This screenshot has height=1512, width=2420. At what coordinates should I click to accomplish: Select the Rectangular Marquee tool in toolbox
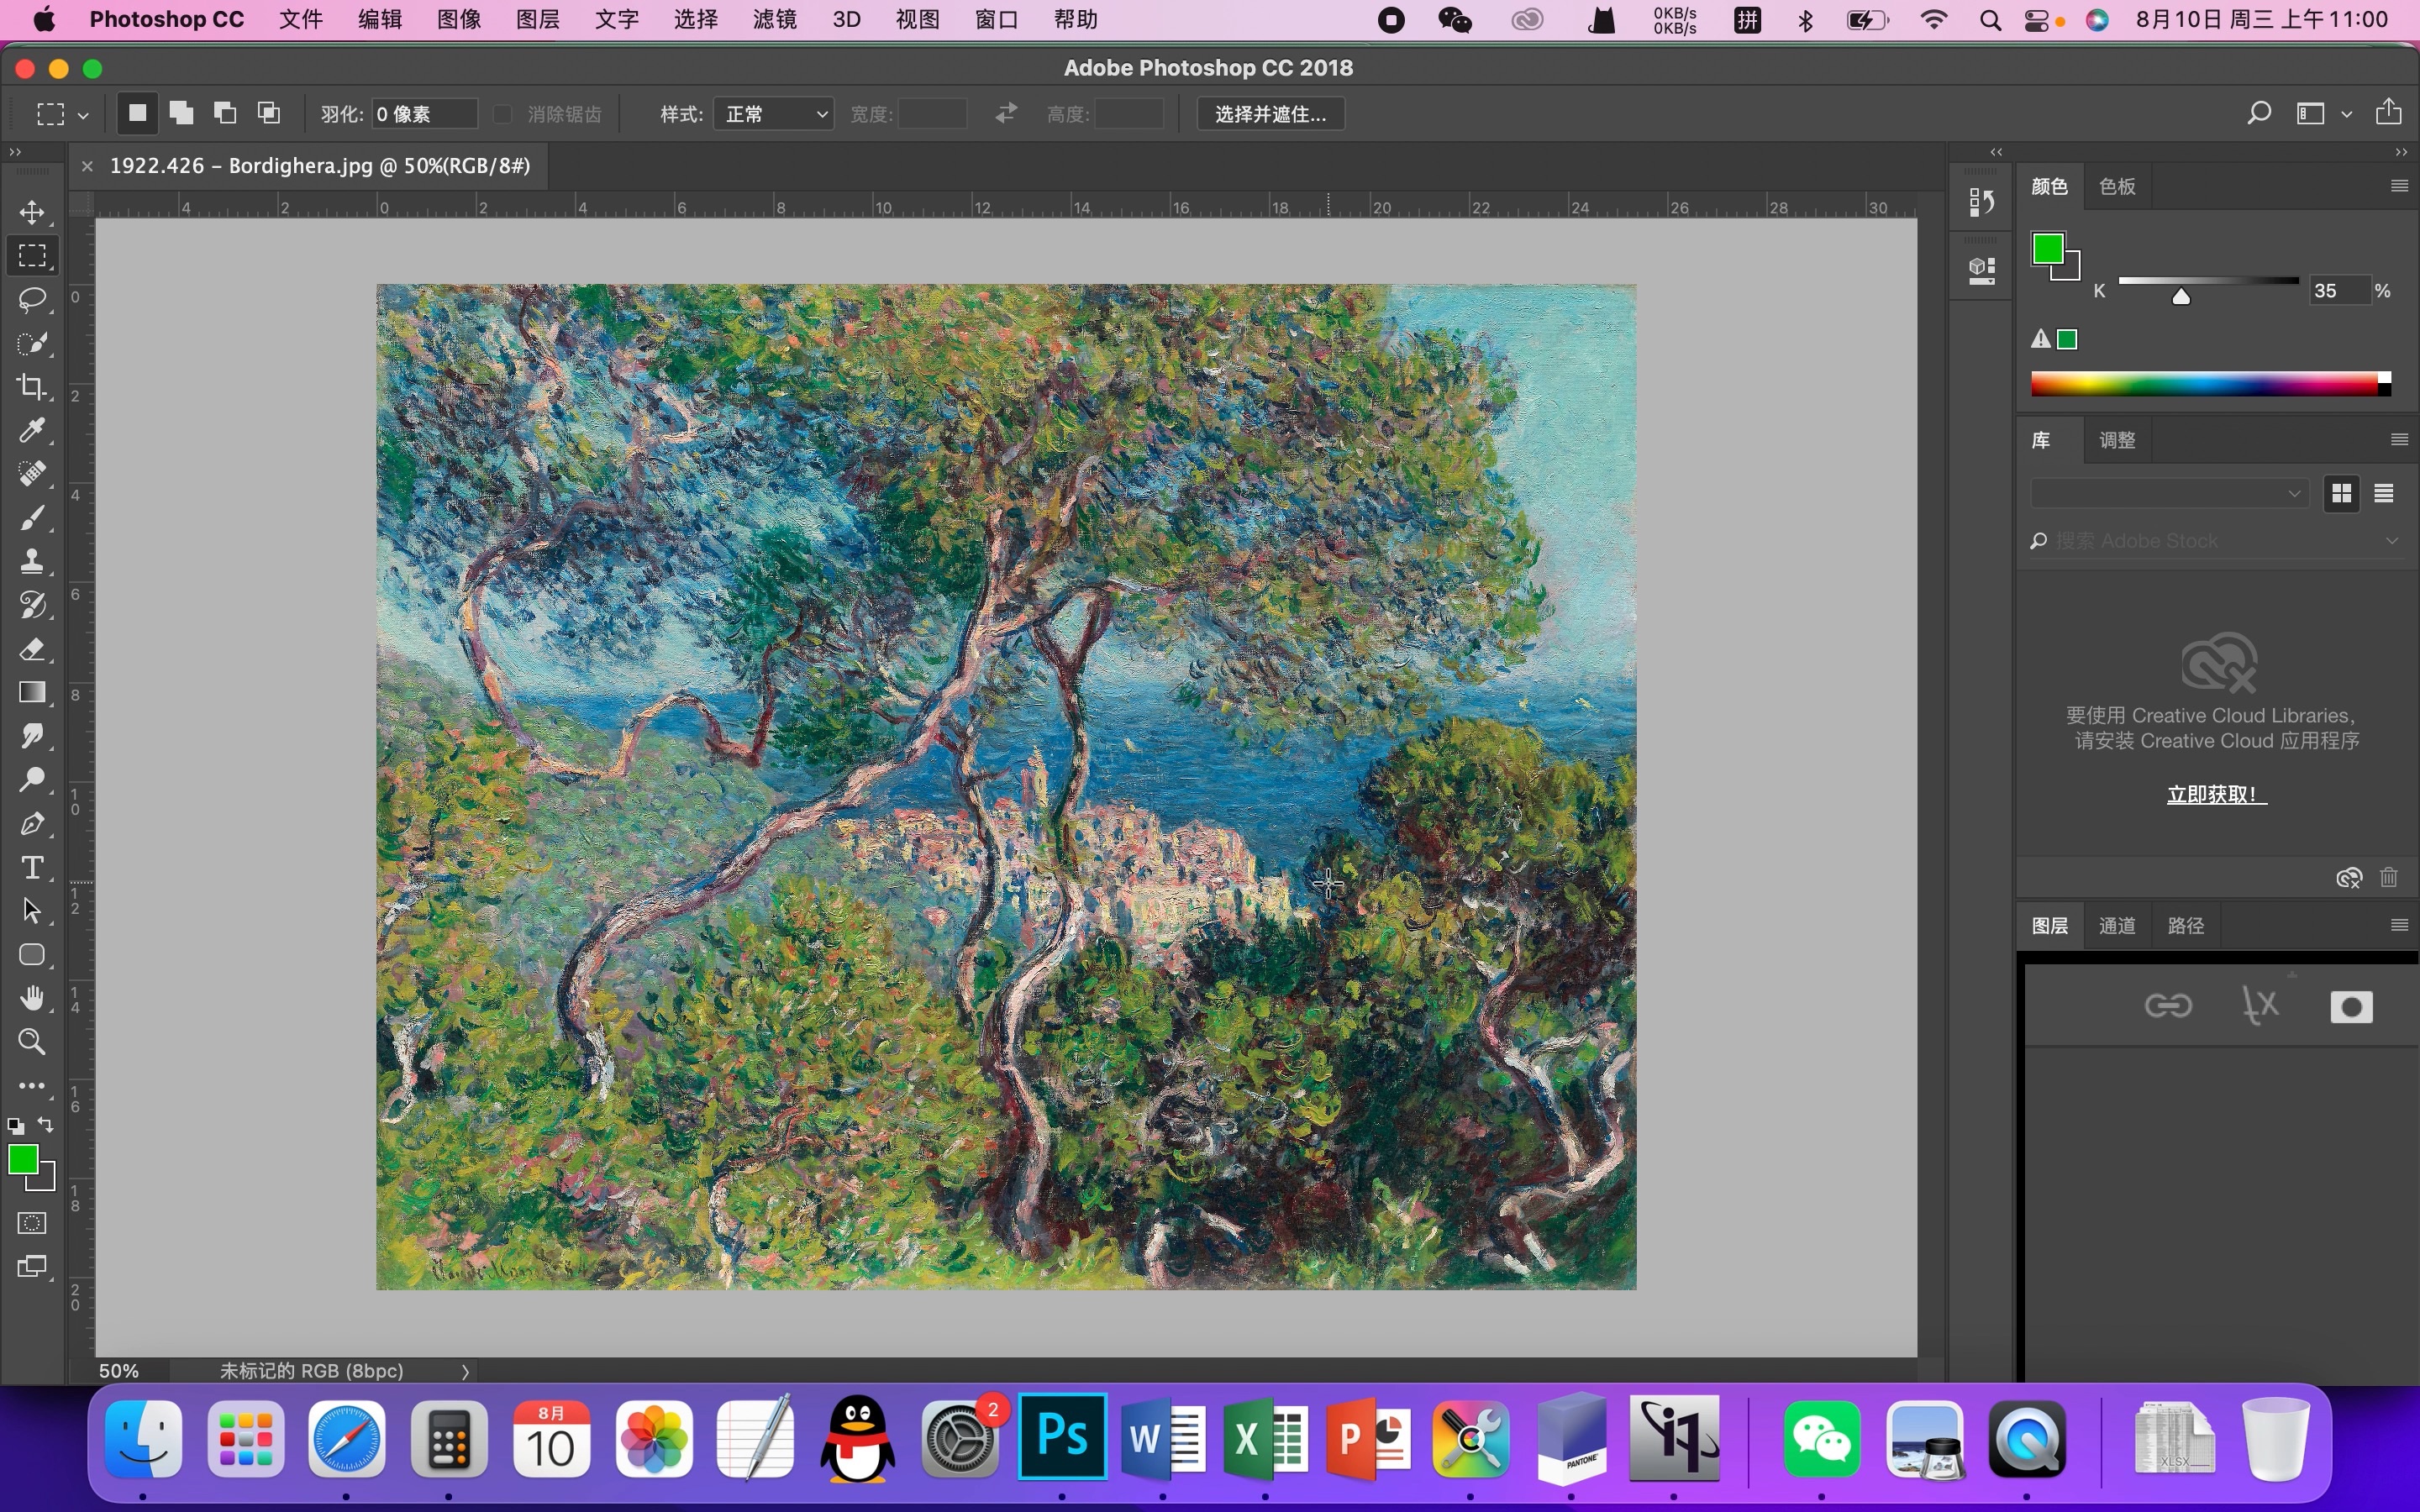pyautogui.click(x=32, y=256)
